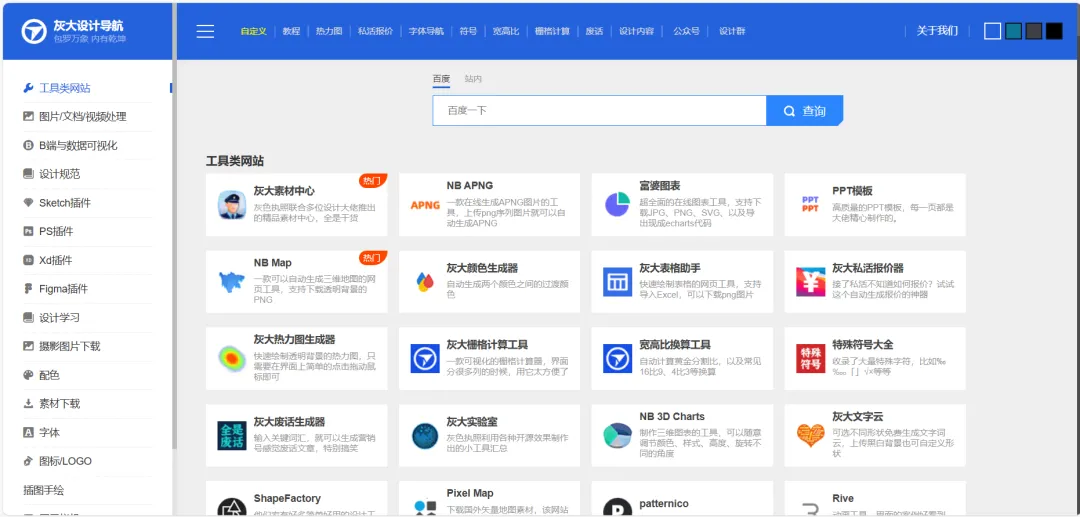Open 自定义 in the top navigation
The image size is (1080, 517).
[x=253, y=31]
